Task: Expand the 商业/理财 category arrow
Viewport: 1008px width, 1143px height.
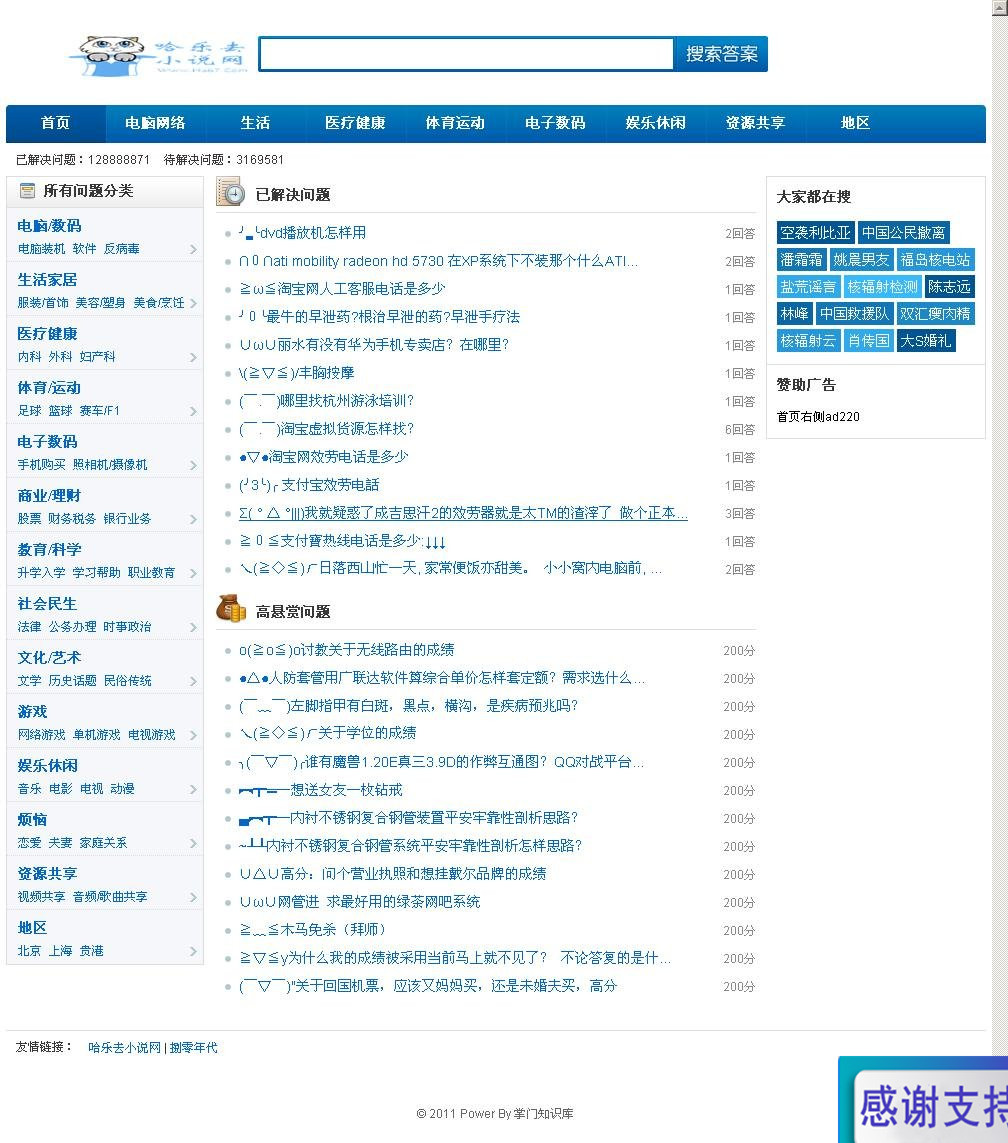Action: pos(193,519)
